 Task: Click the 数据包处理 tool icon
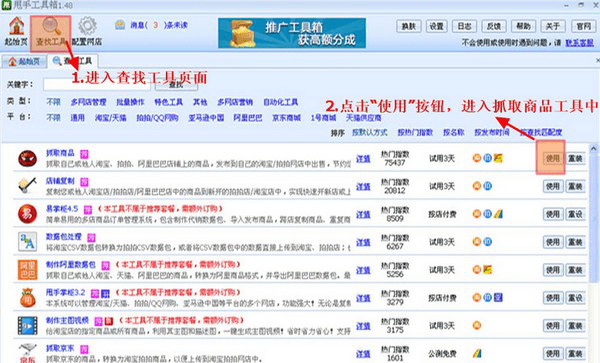click(x=28, y=242)
